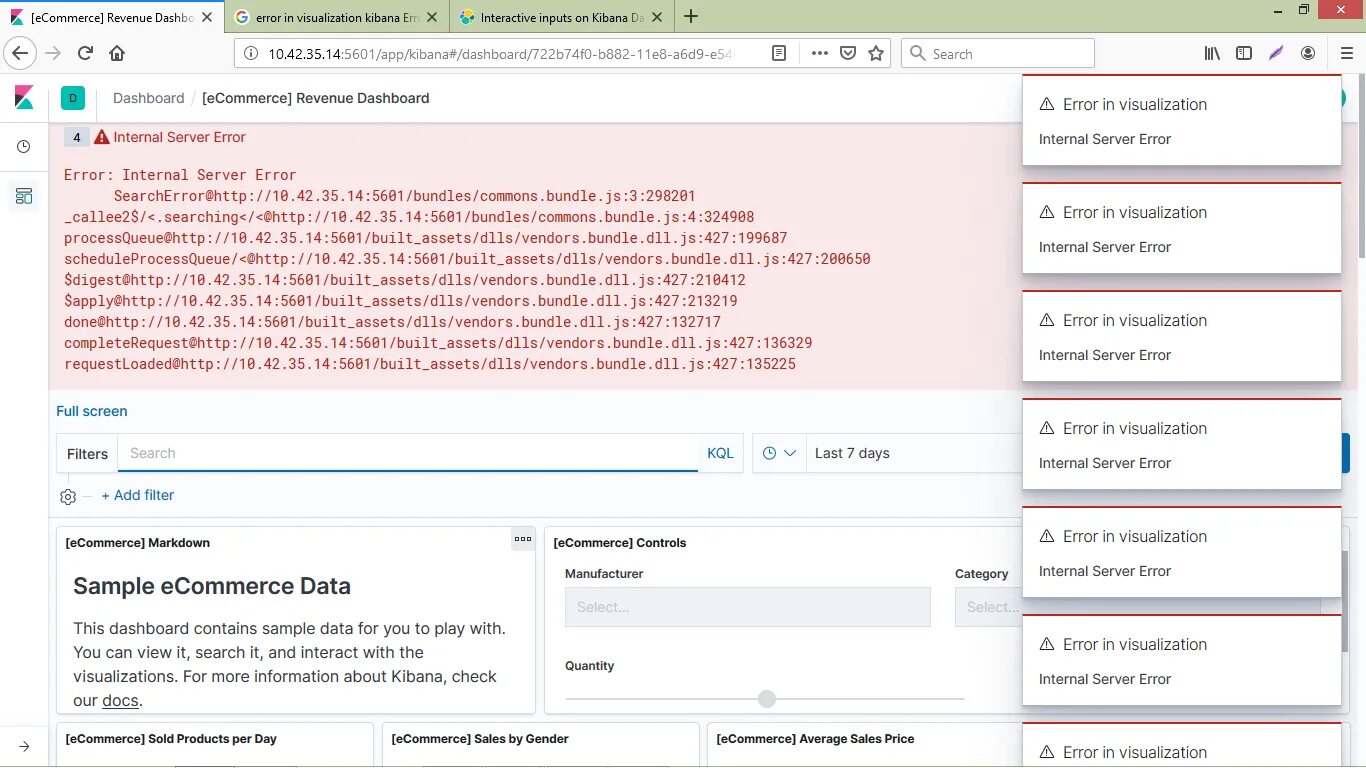Click the Full screen link
Viewport: 1366px width, 768px height.
coord(92,411)
